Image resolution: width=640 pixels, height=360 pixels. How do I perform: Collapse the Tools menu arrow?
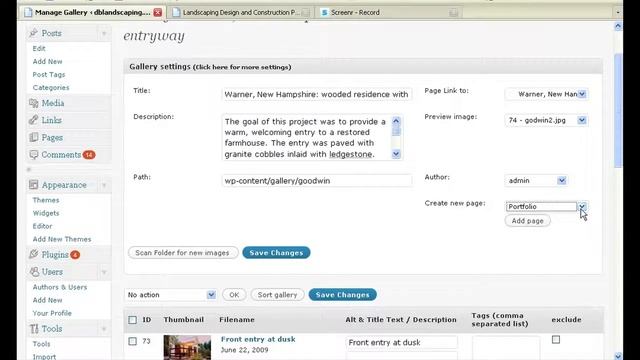point(104,329)
